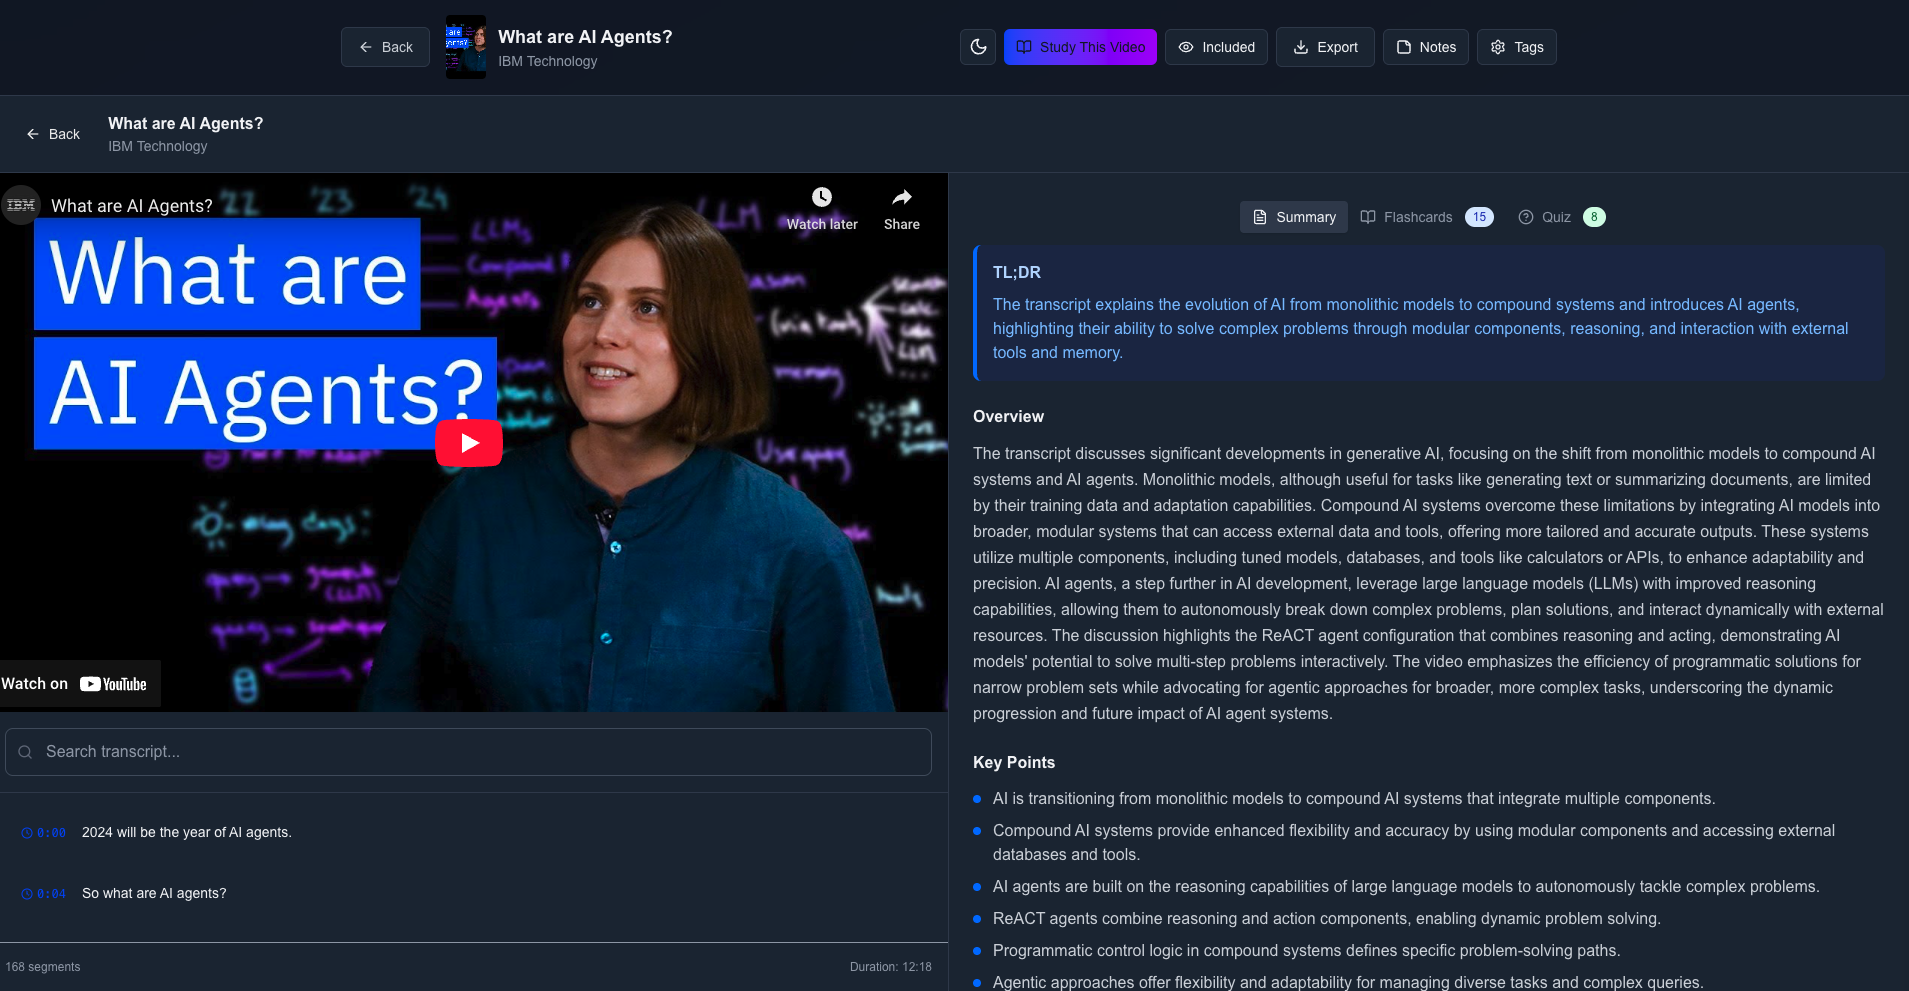Open the video thumbnail in top header

click(x=466, y=47)
